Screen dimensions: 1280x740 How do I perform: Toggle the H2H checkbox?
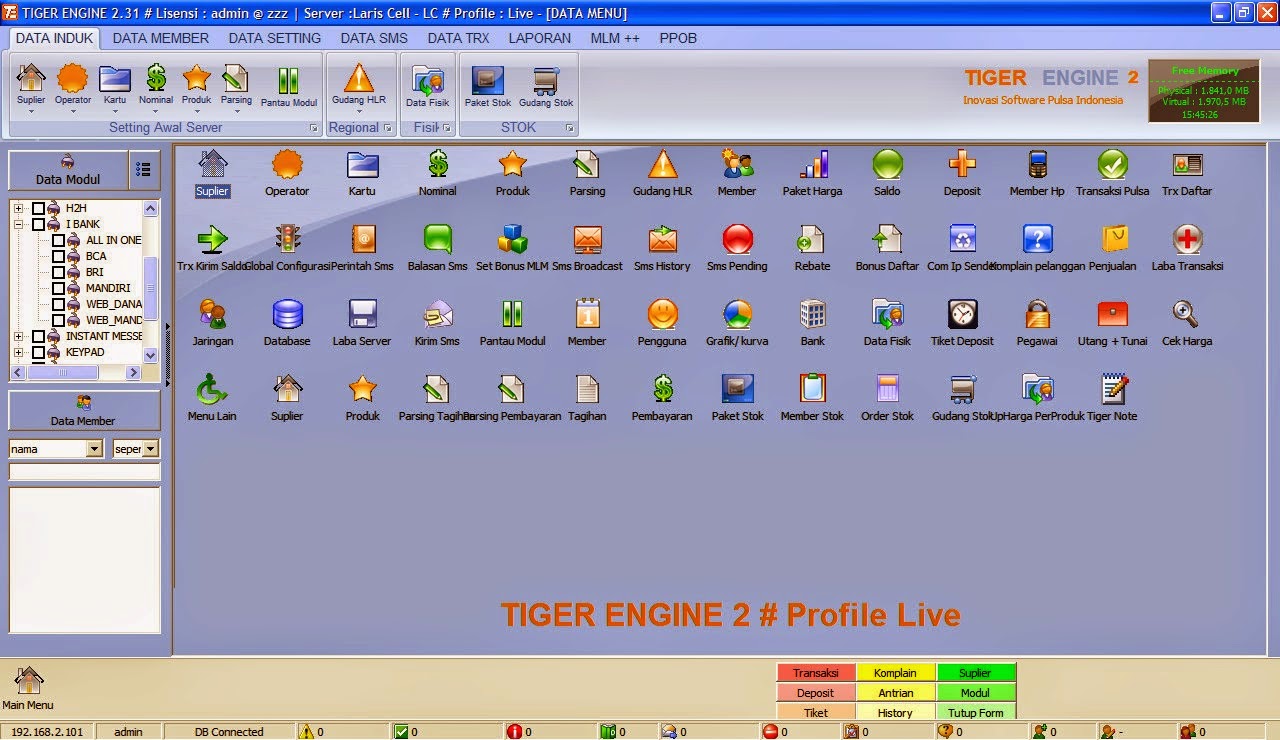click(x=37, y=208)
